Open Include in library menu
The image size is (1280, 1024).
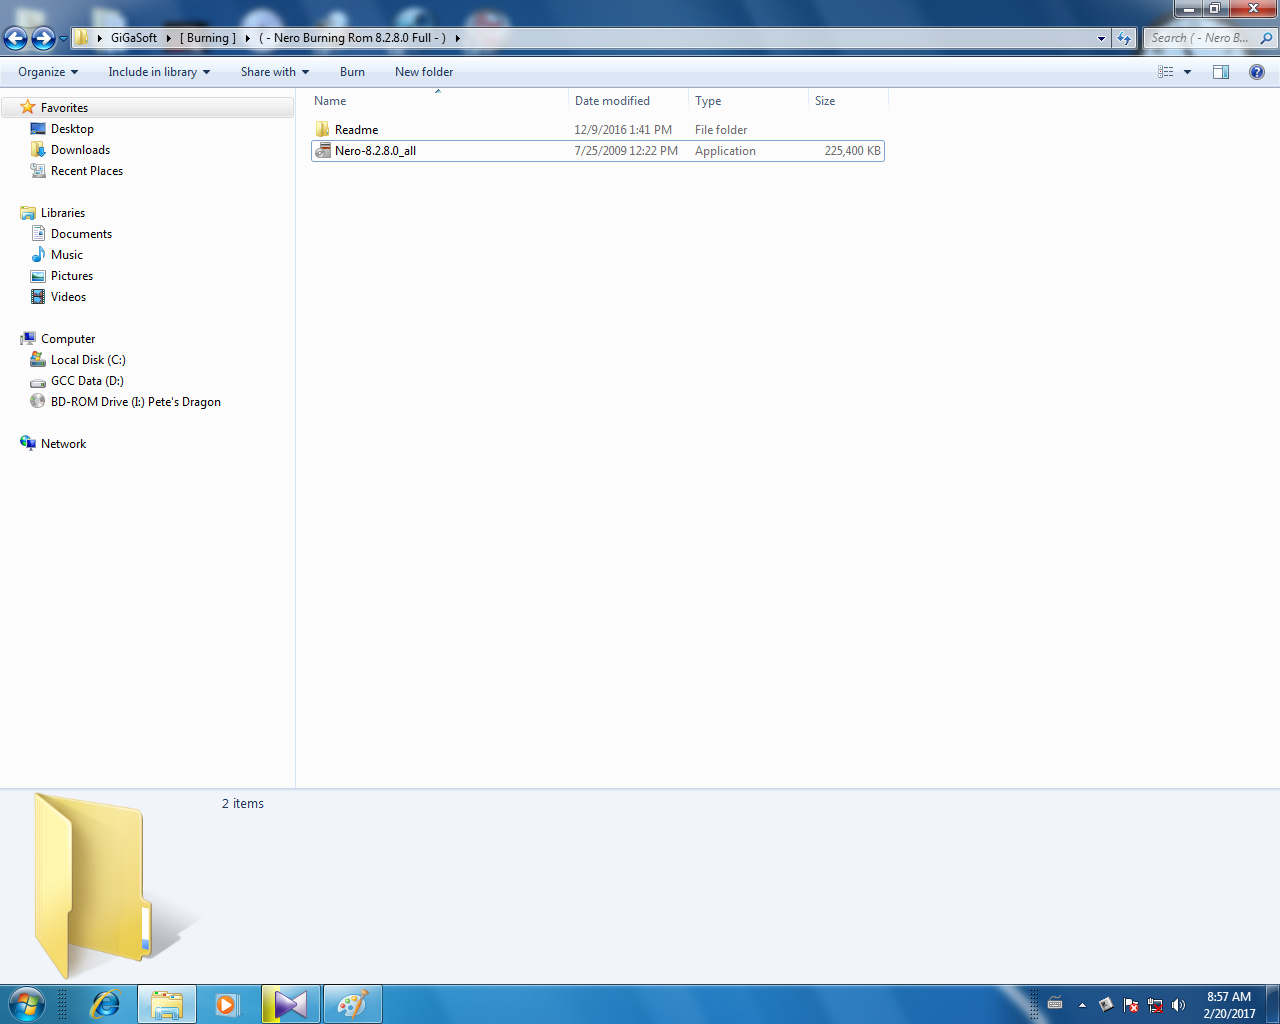coord(159,72)
